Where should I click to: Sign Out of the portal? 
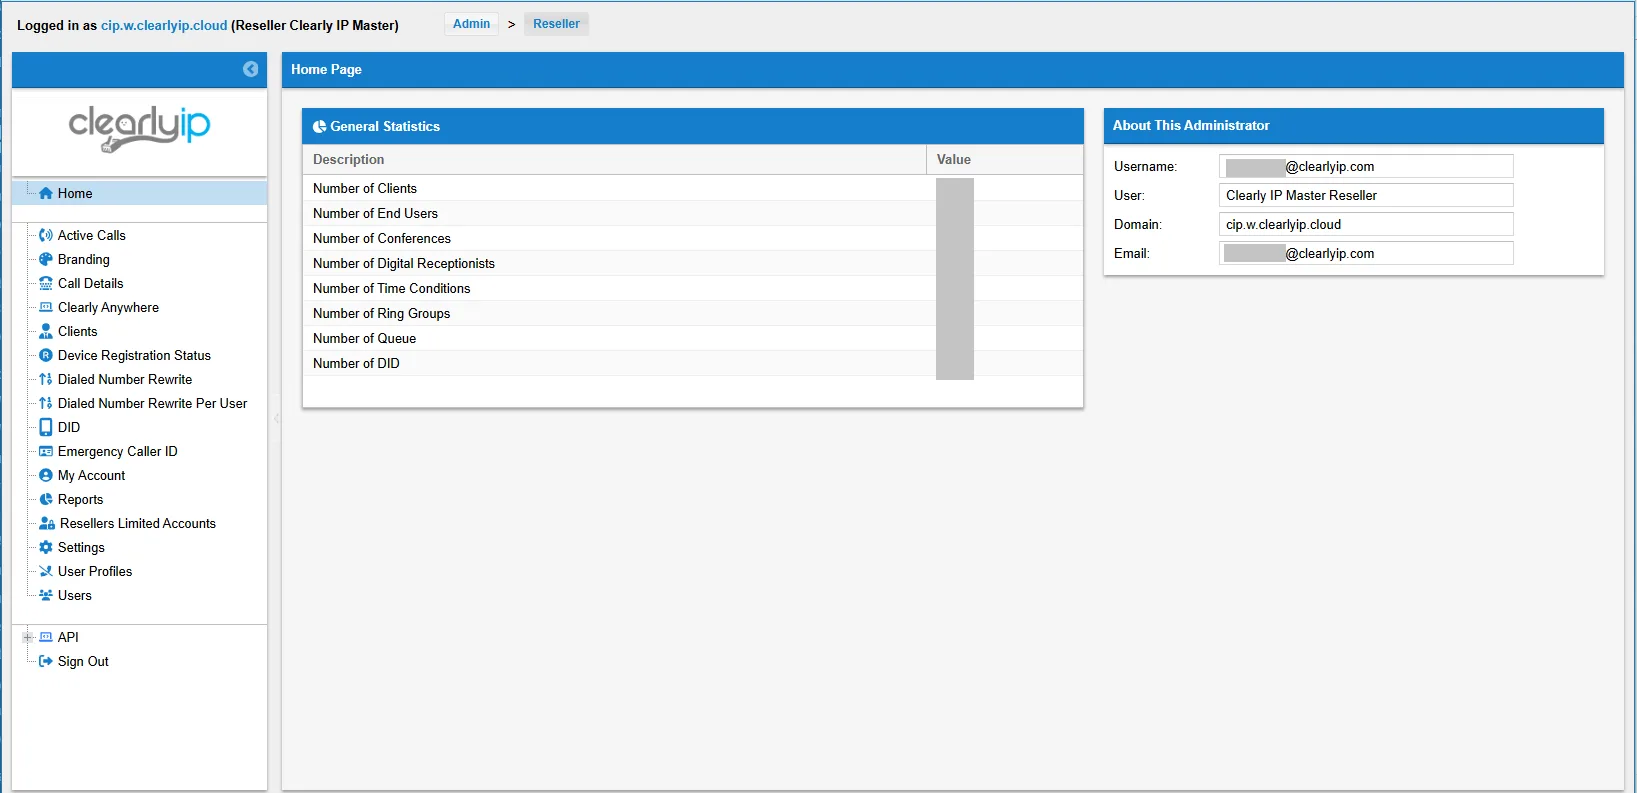[83, 661]
